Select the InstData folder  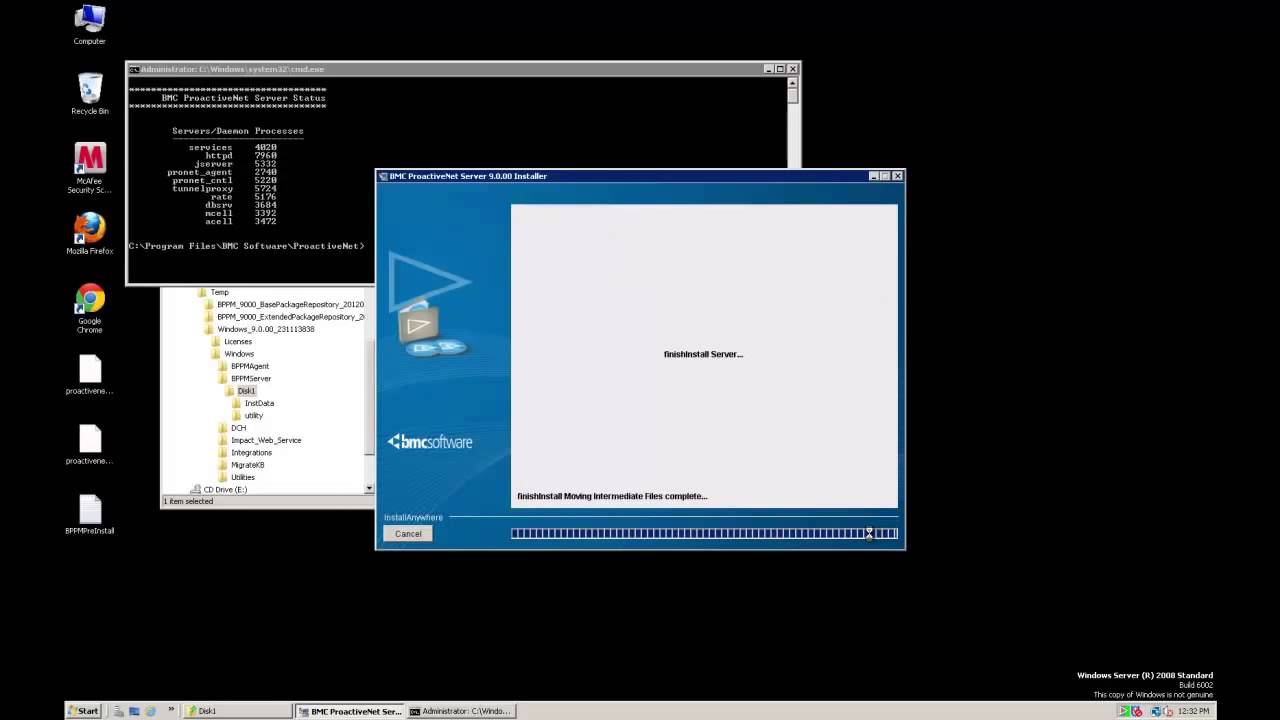(253, 403)
